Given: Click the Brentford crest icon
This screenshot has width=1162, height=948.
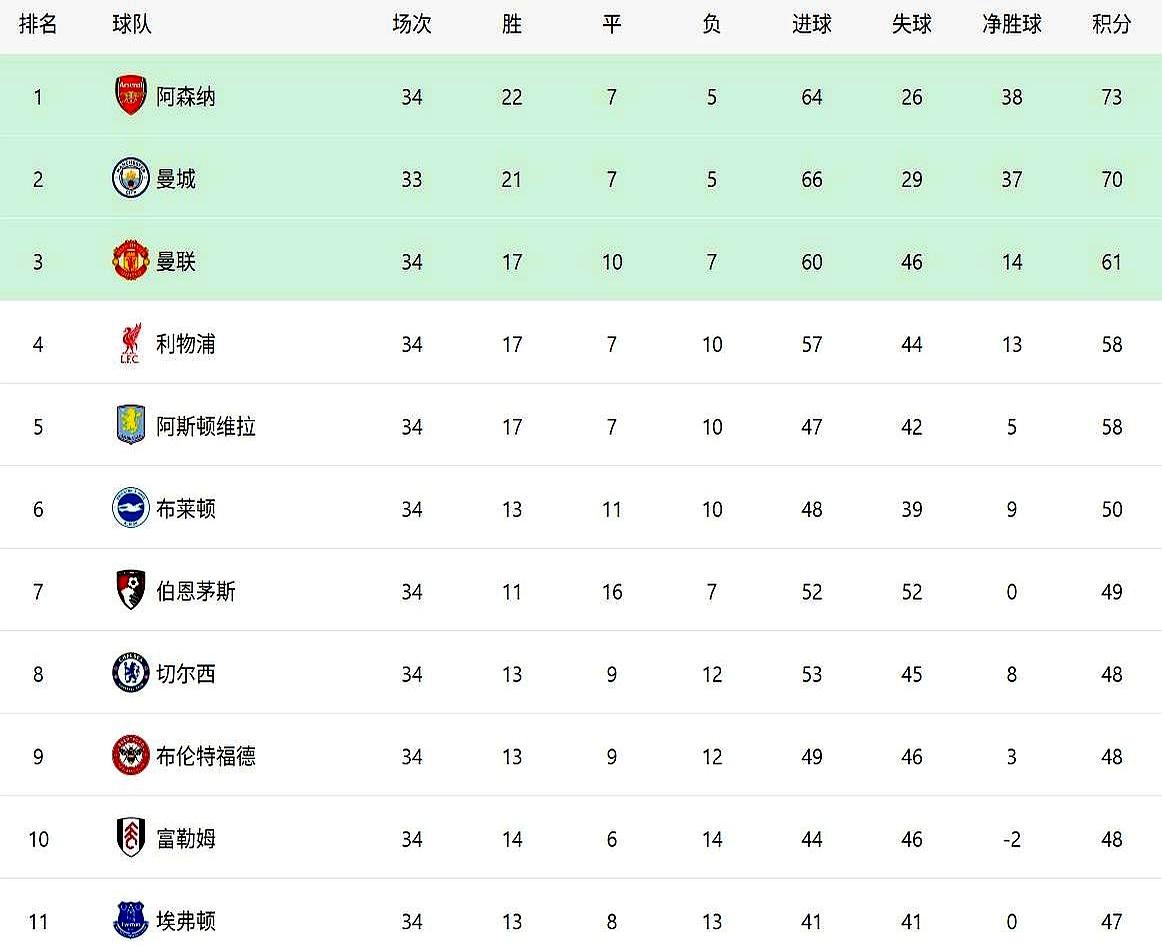Looking at the screenshot, I should point(131,755).
